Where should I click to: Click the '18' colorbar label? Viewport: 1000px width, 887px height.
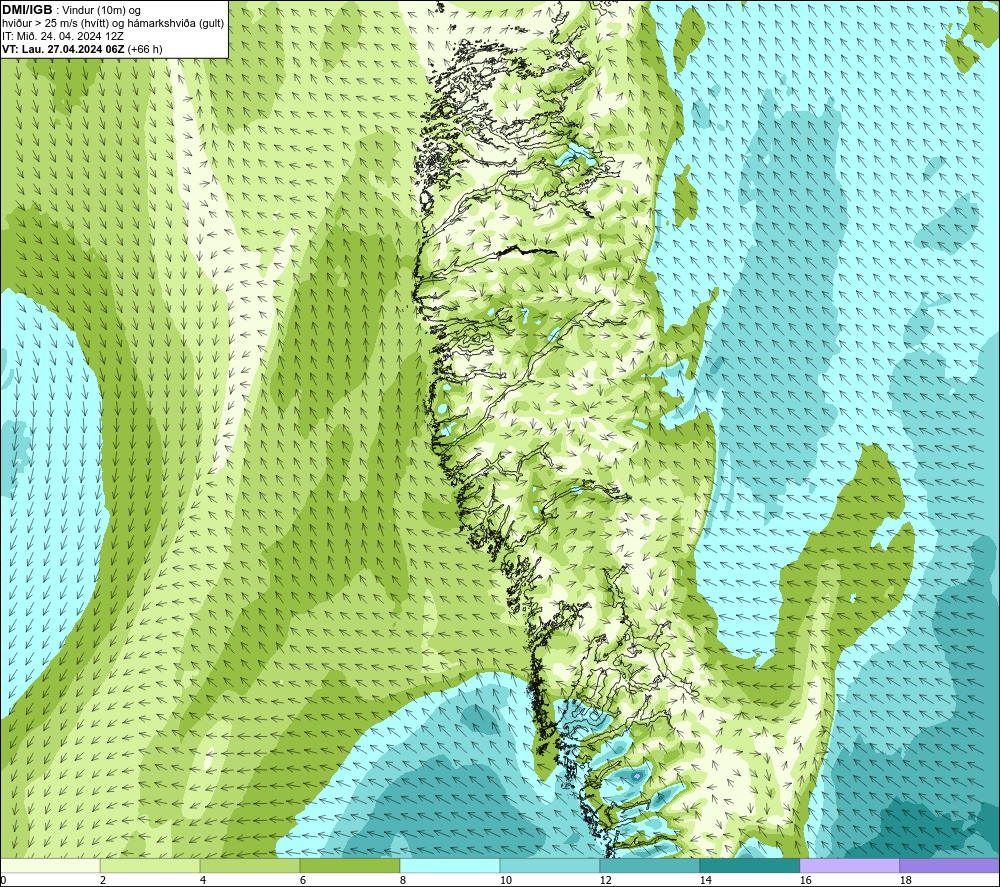coord(905,881)
